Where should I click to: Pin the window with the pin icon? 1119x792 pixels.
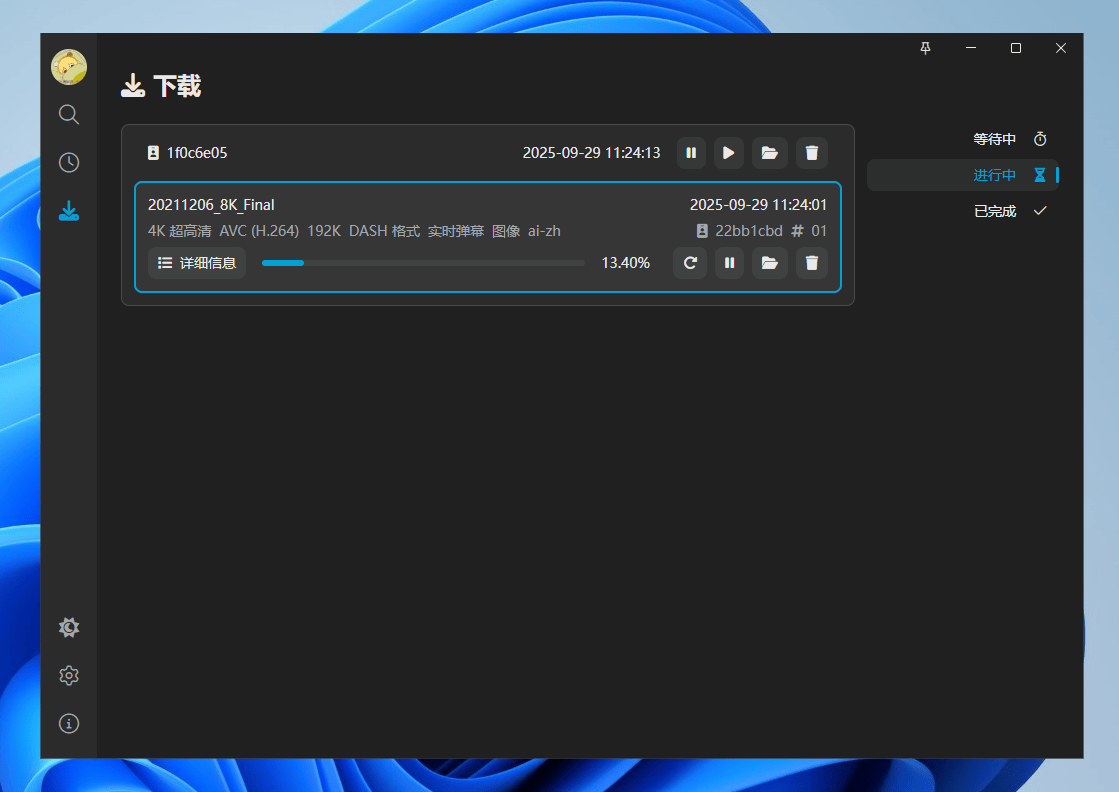point(925,48)
